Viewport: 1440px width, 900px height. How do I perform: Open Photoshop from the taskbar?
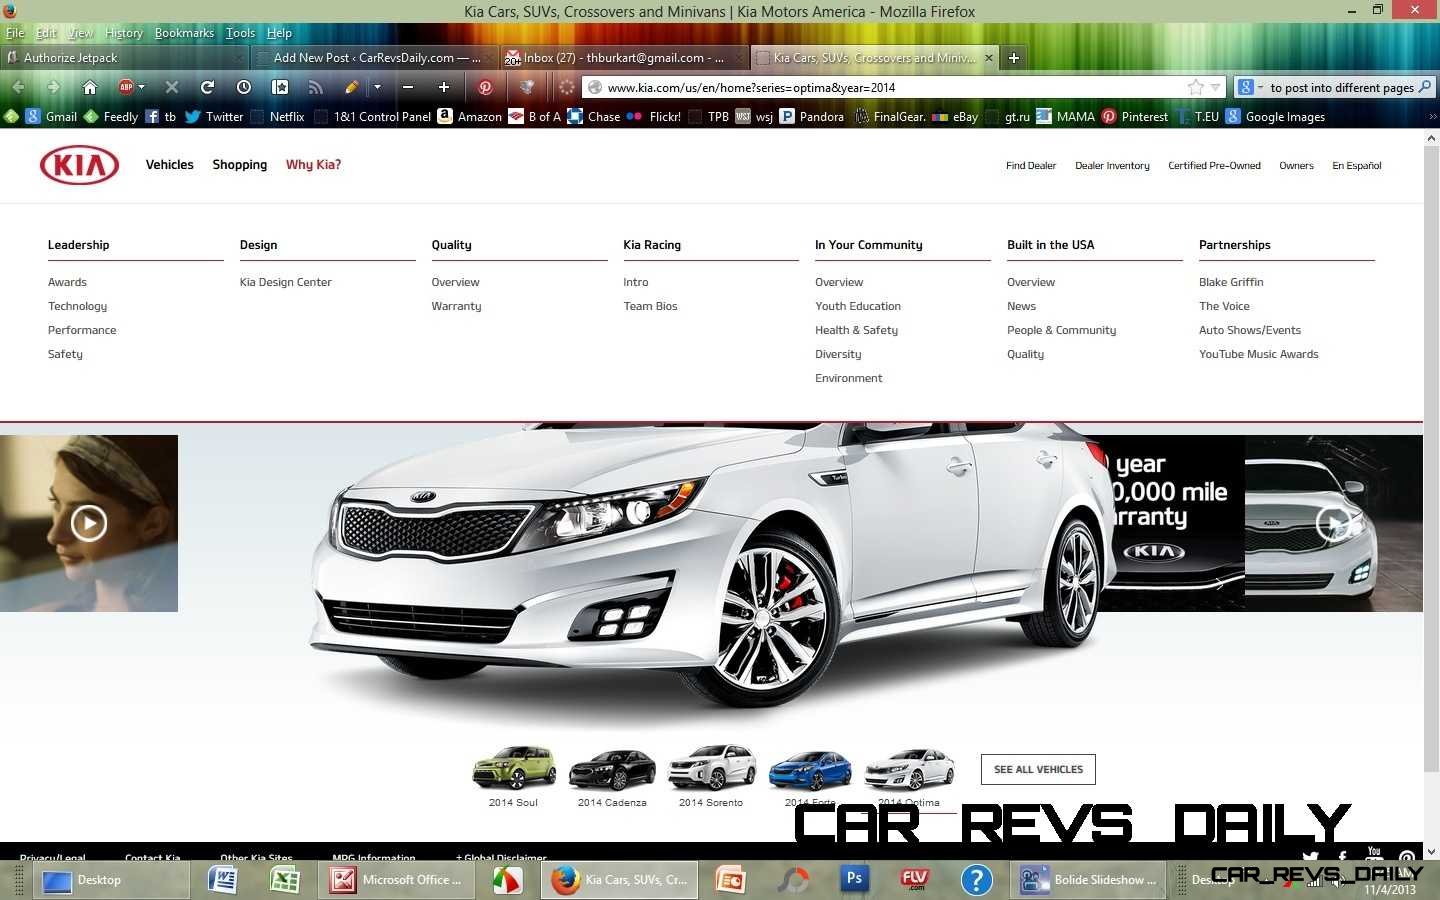[855, 879]
